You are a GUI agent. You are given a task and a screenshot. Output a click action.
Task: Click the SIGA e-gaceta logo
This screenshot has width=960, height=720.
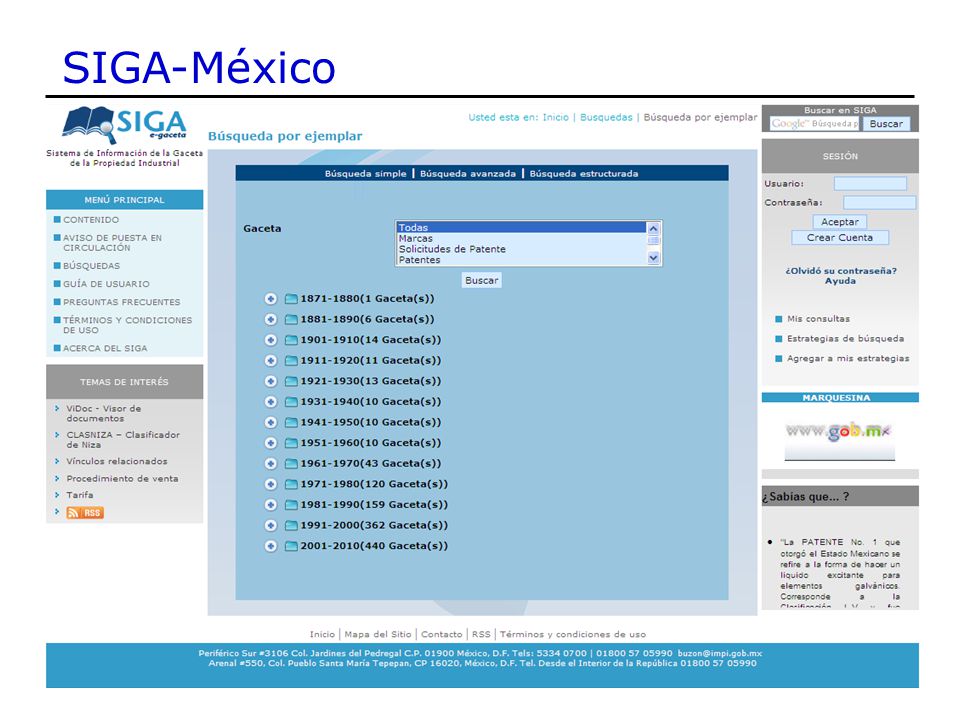point(124,126)
